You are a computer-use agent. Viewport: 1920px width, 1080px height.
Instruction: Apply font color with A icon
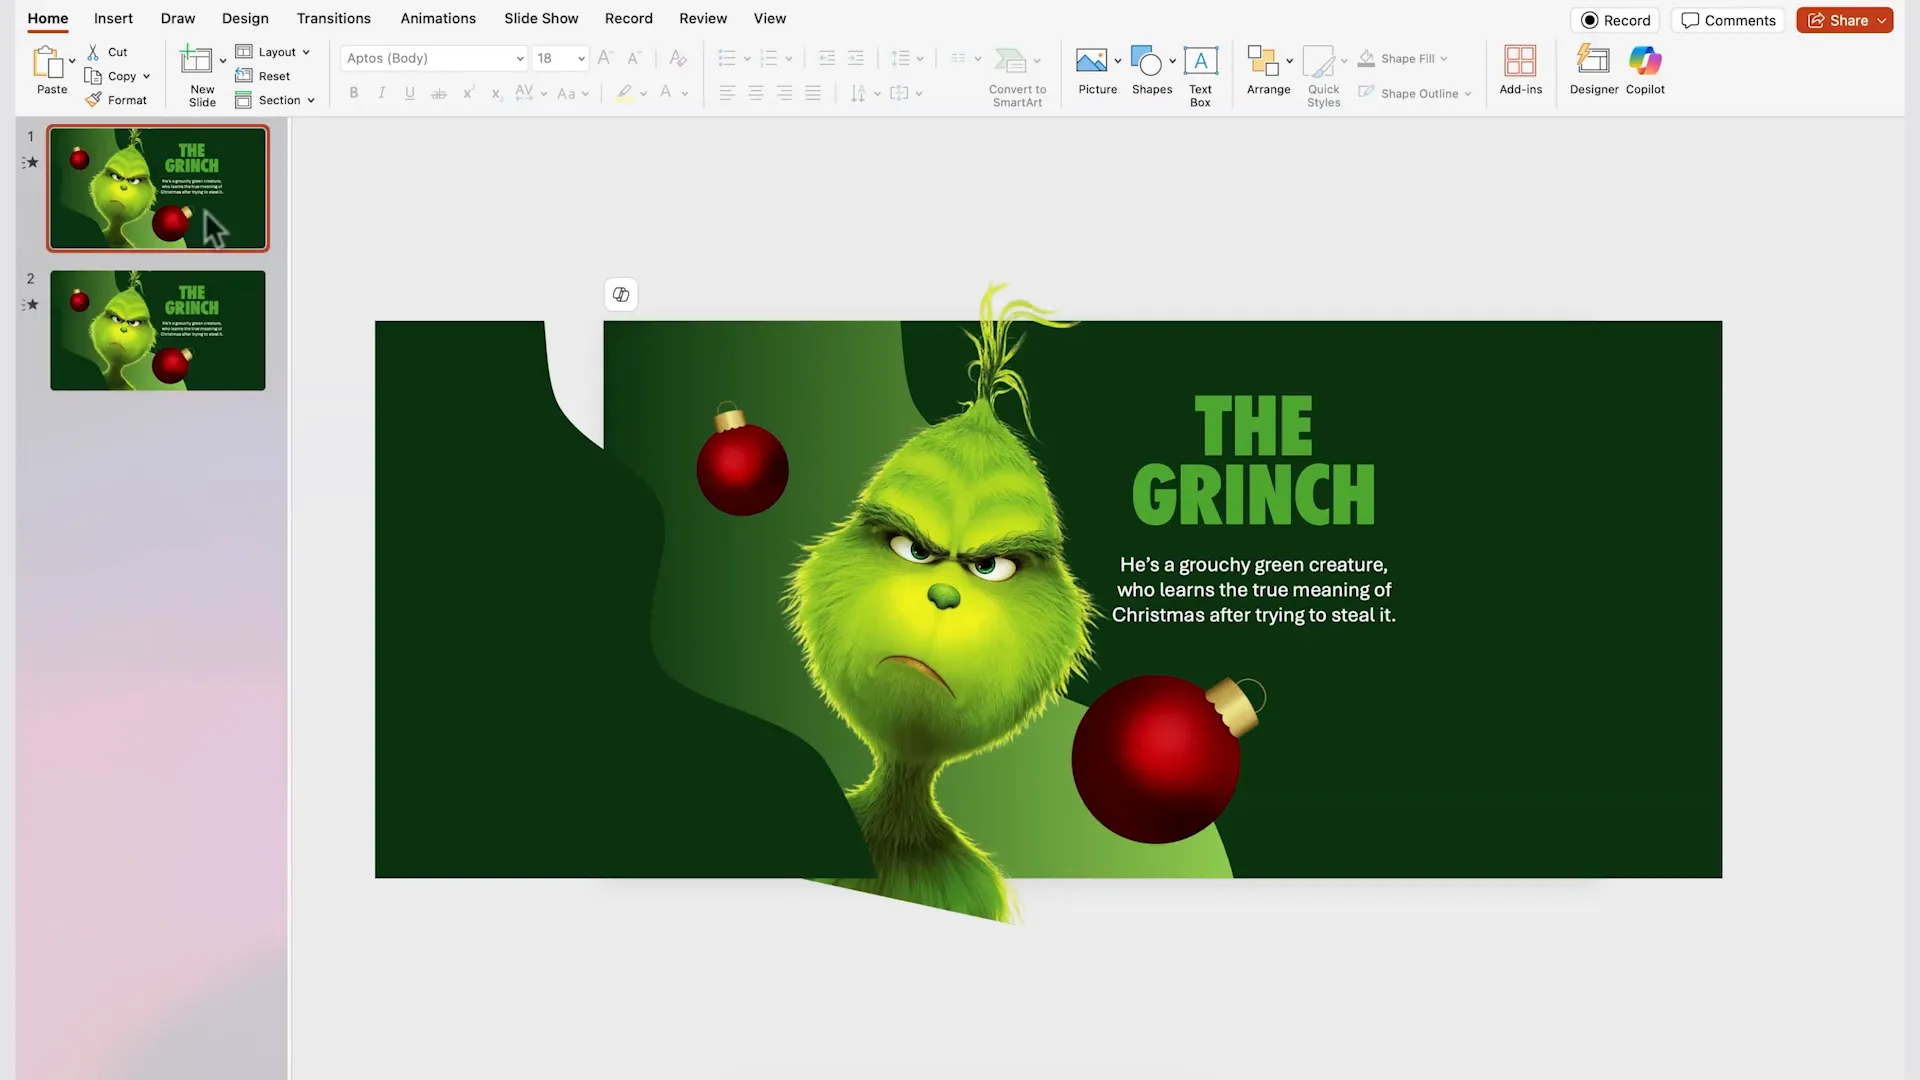[666, 93]
